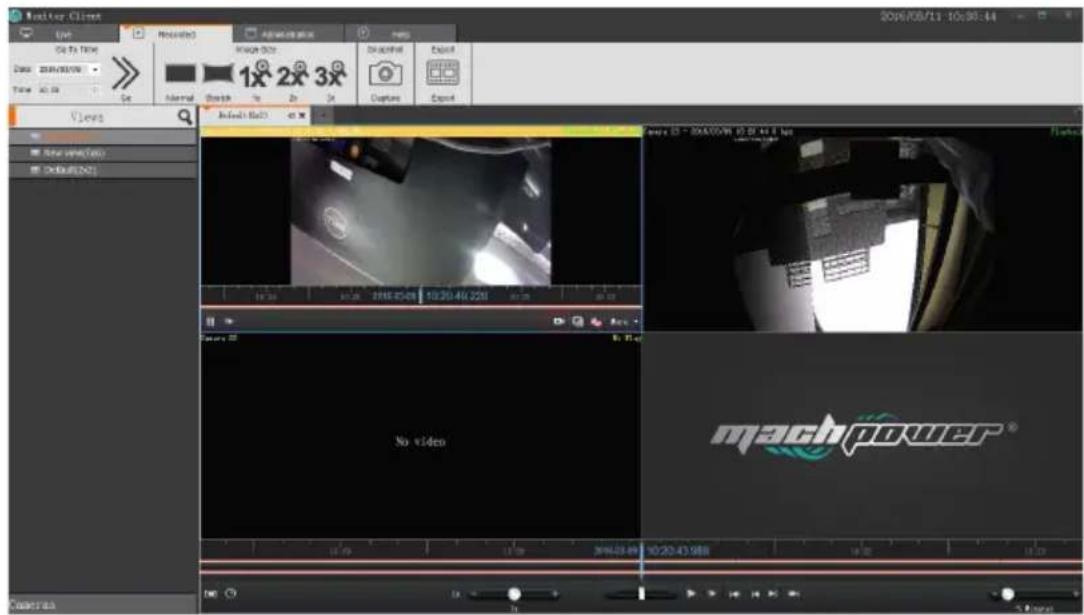Select the New view entry in Views list
The image size is (1084, 615).
coord(103,153)
